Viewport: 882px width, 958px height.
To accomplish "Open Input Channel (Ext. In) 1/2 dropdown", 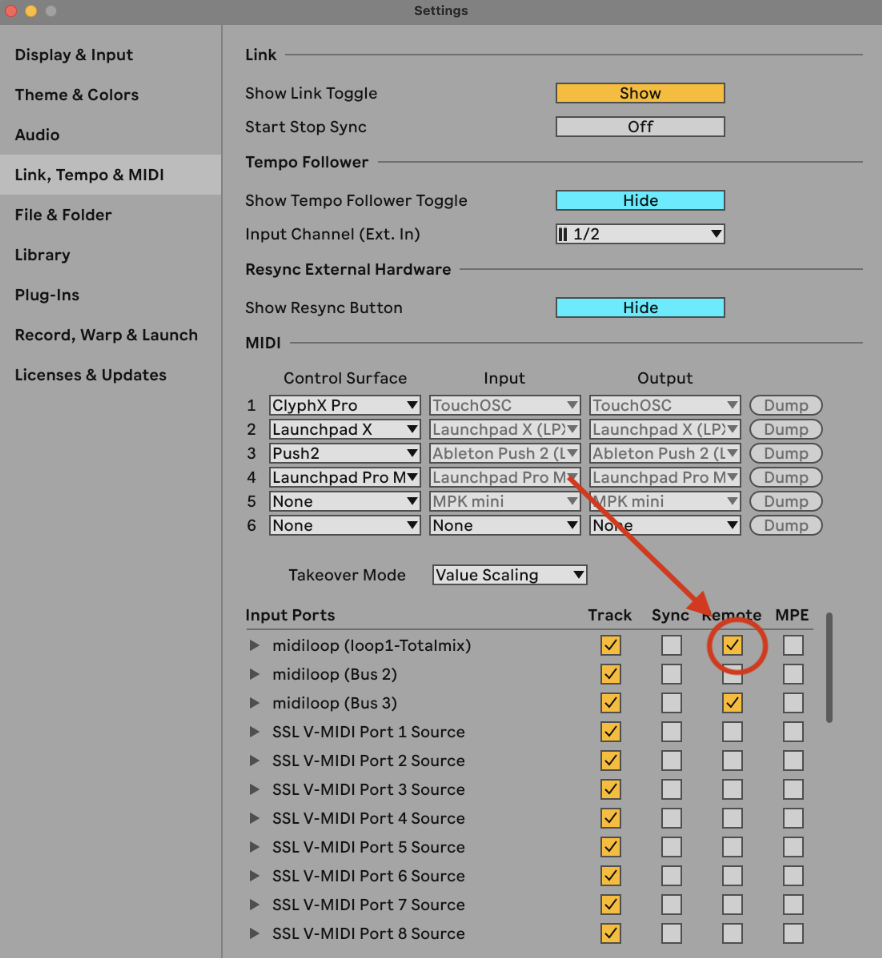I will 640,234.
